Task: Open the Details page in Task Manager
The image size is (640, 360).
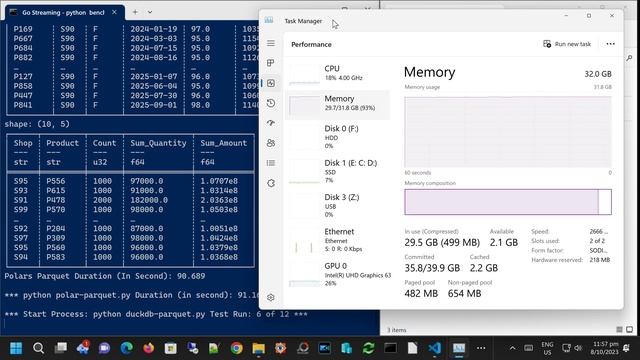Action: (x=271, y=163)
